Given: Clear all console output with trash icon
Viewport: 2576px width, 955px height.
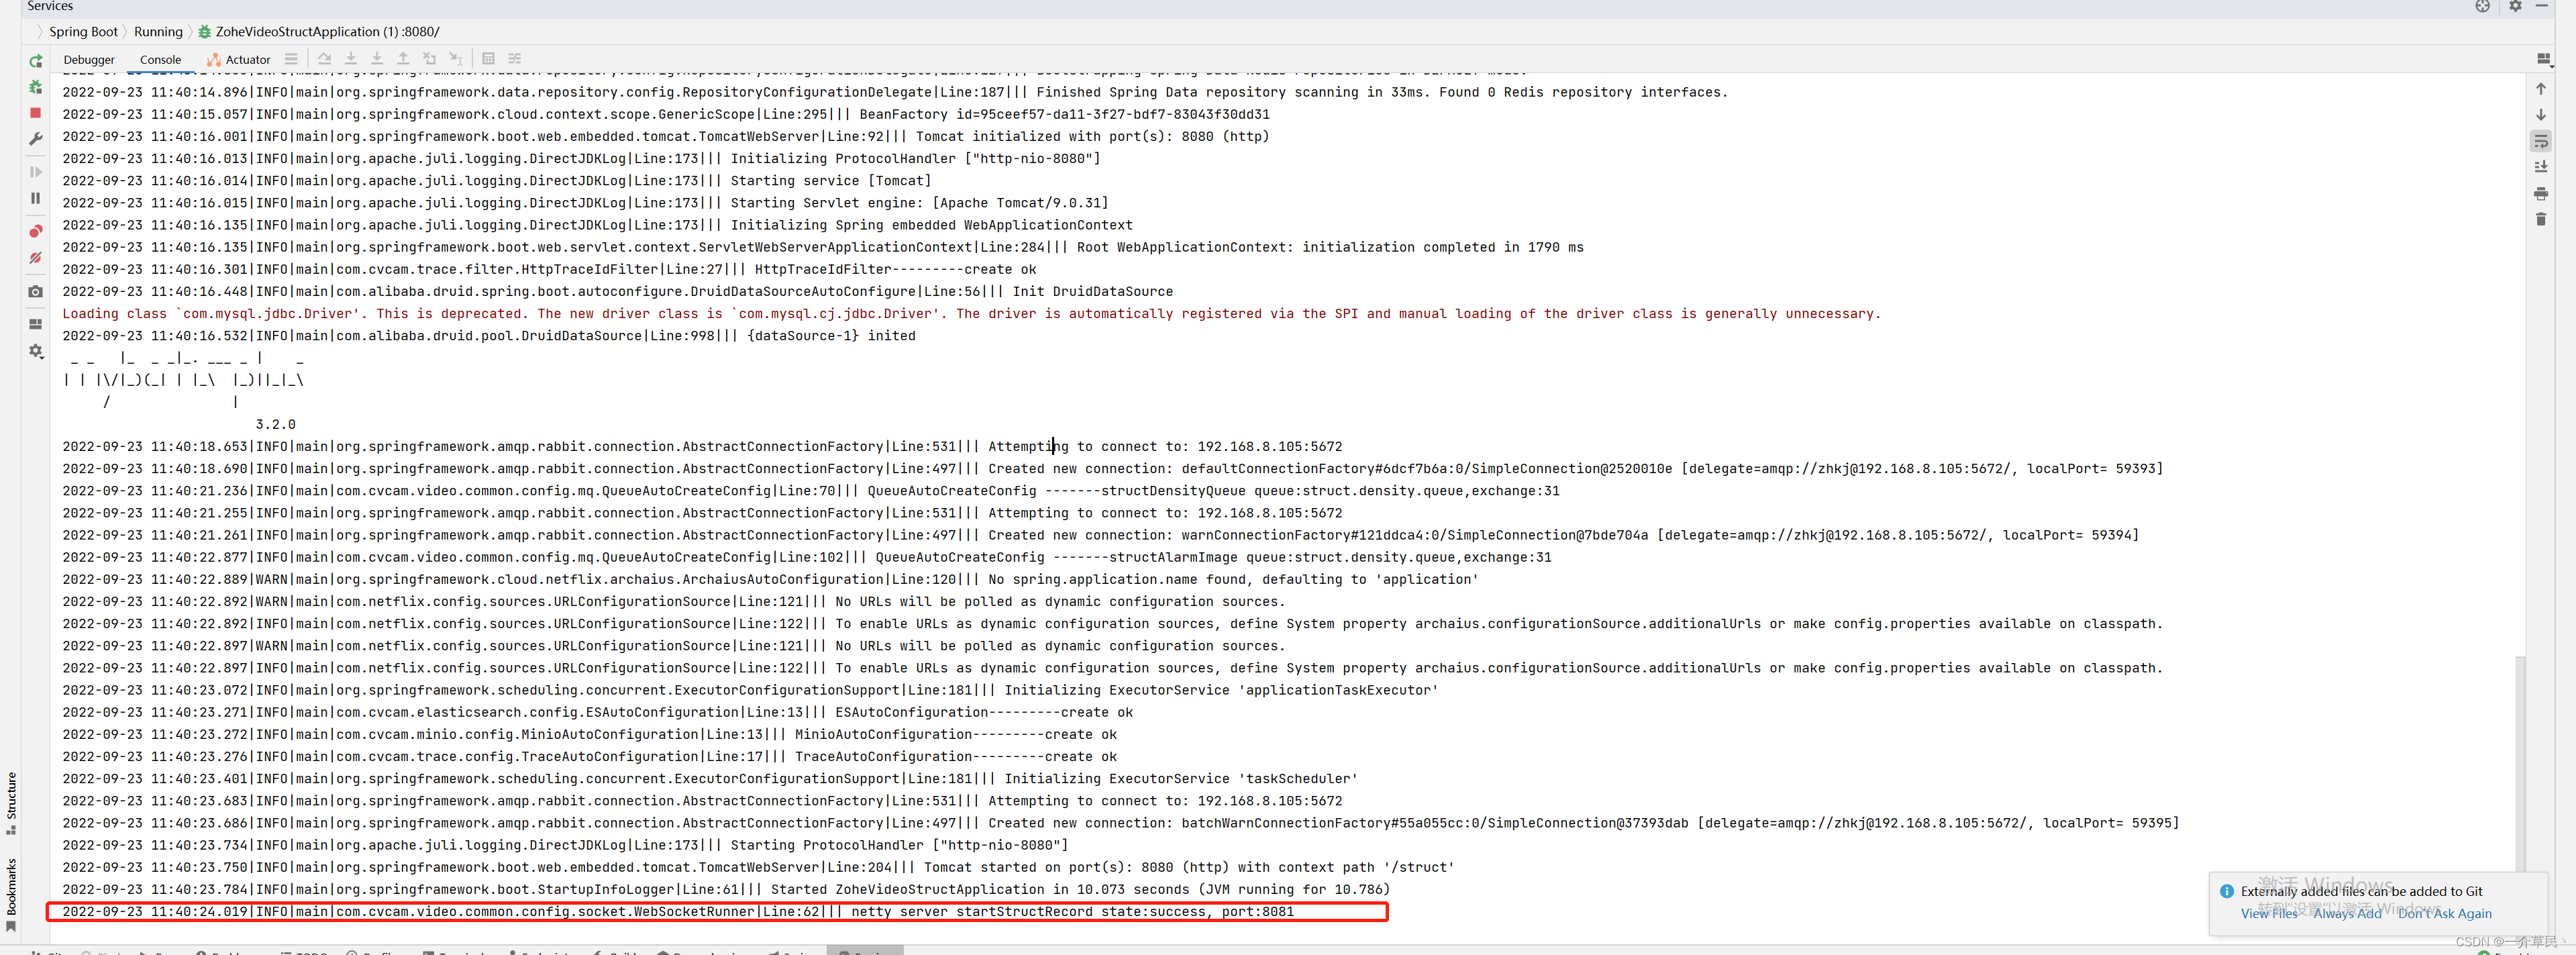Looking at the screenshot, I should pos(2541,219).
